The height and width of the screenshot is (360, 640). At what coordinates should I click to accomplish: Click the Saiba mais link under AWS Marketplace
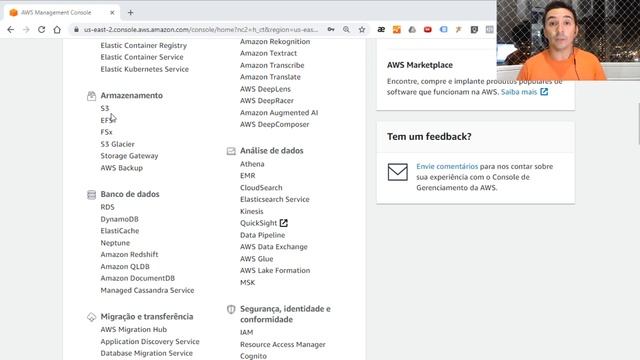coord(519,92)
